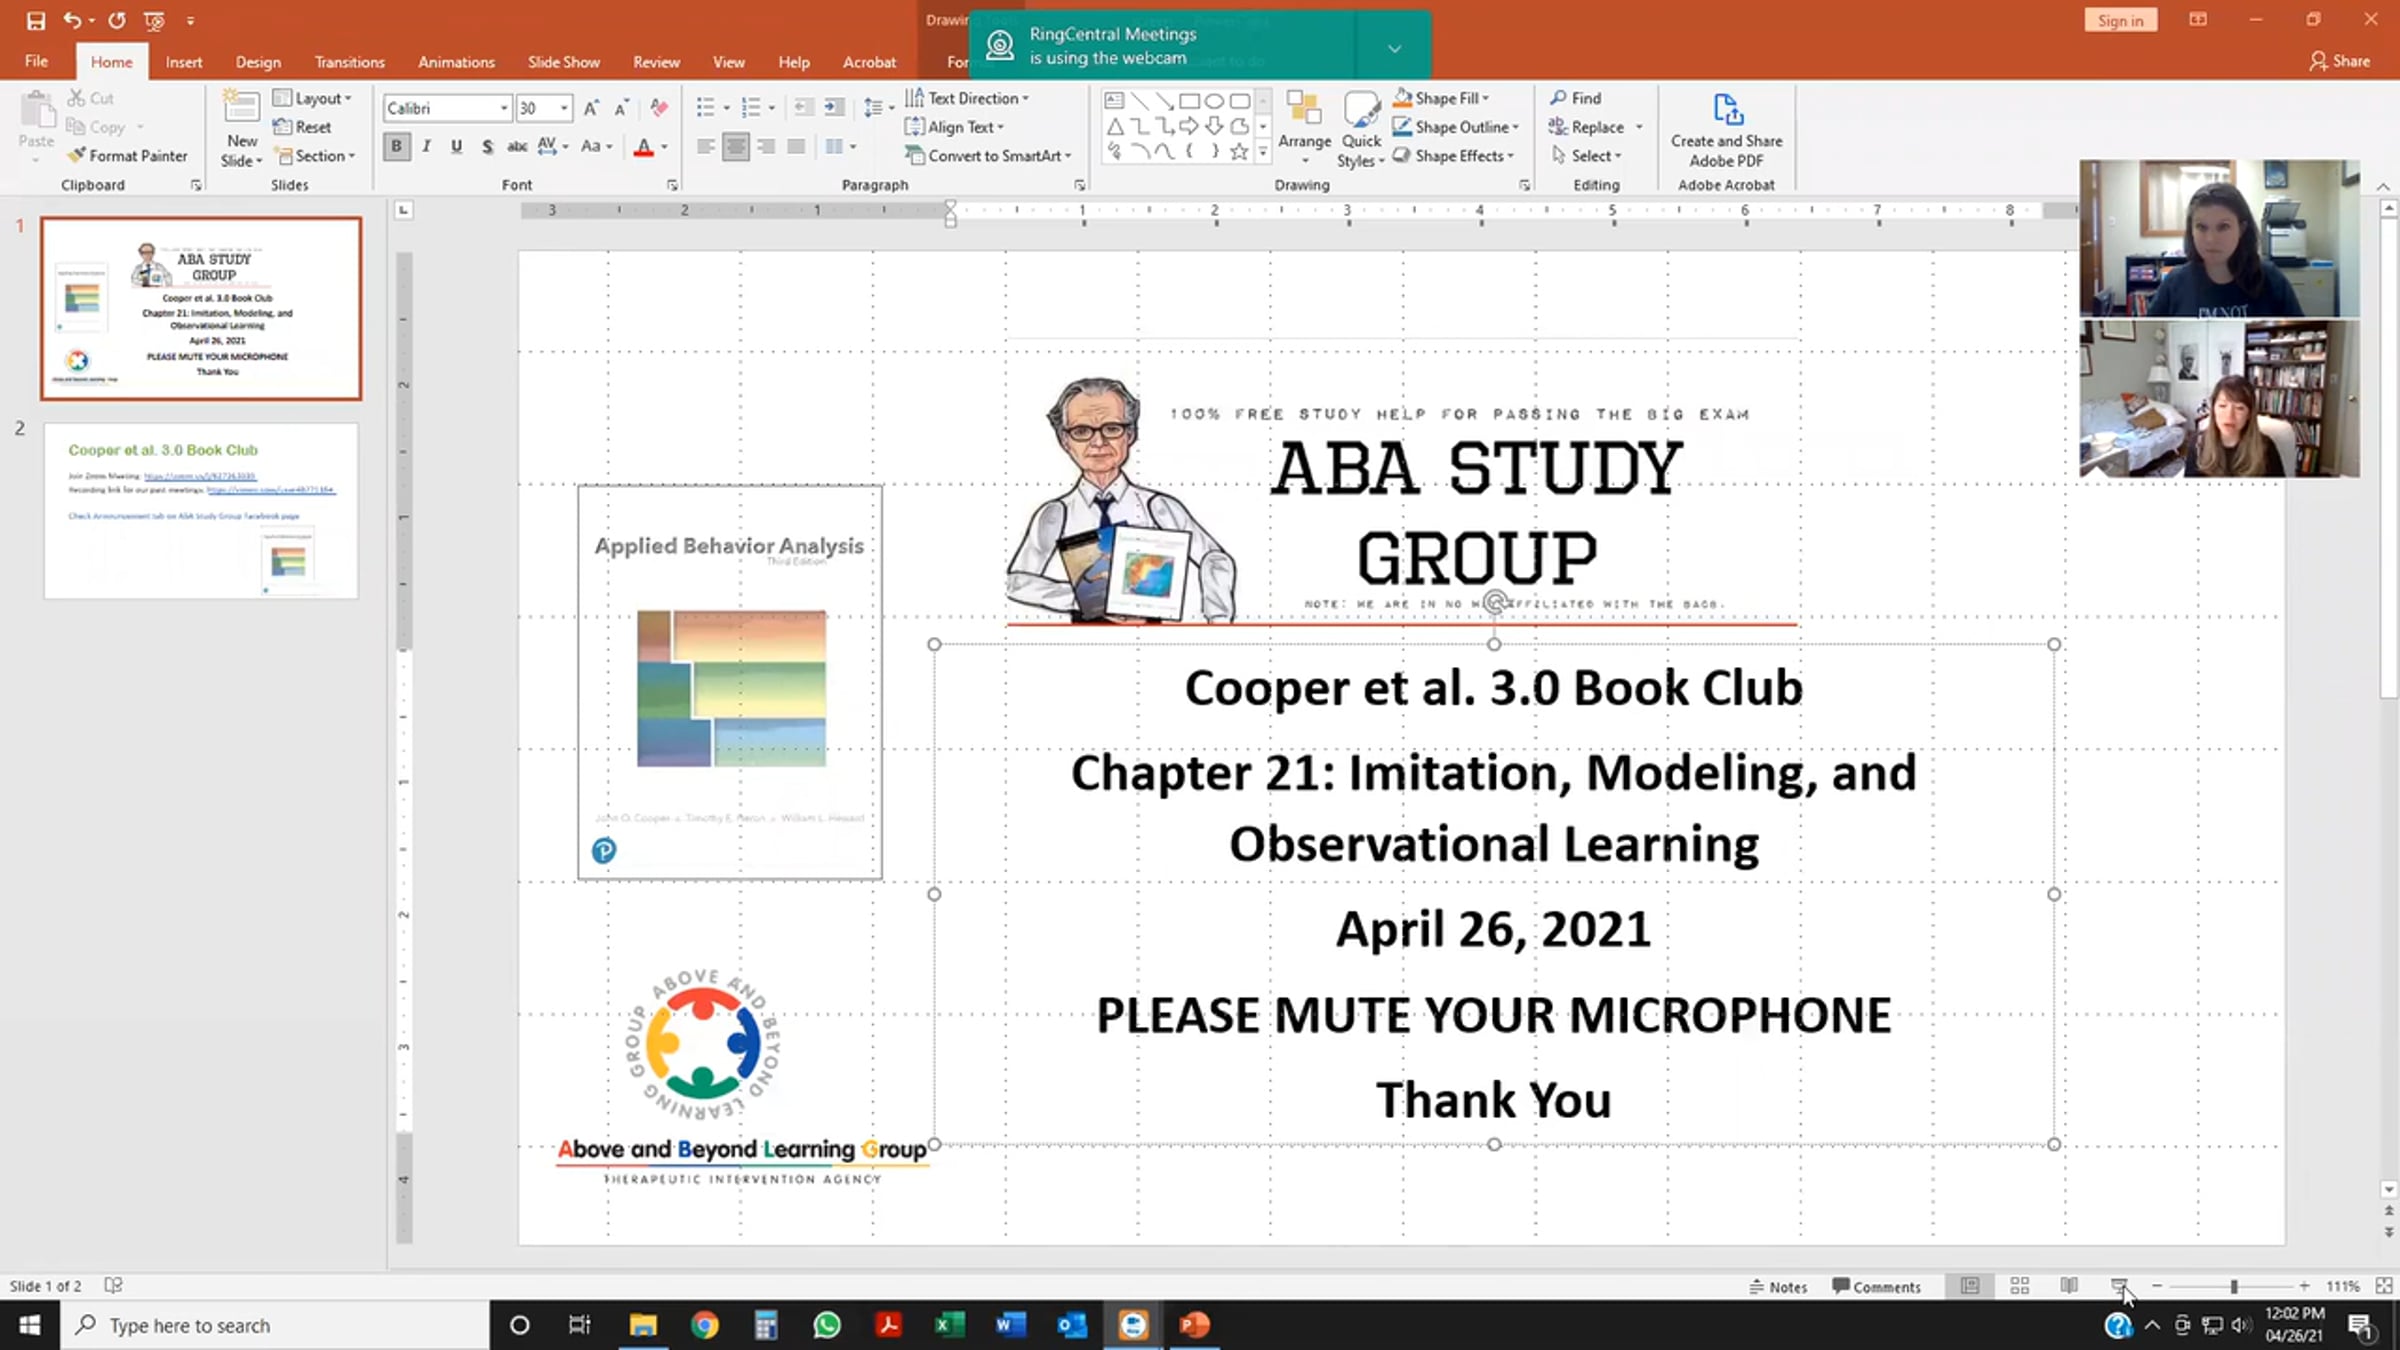Click Create and Share Adobe PDF
The width and height of the screenshot is (2400, 1350).
(1726, 130)
